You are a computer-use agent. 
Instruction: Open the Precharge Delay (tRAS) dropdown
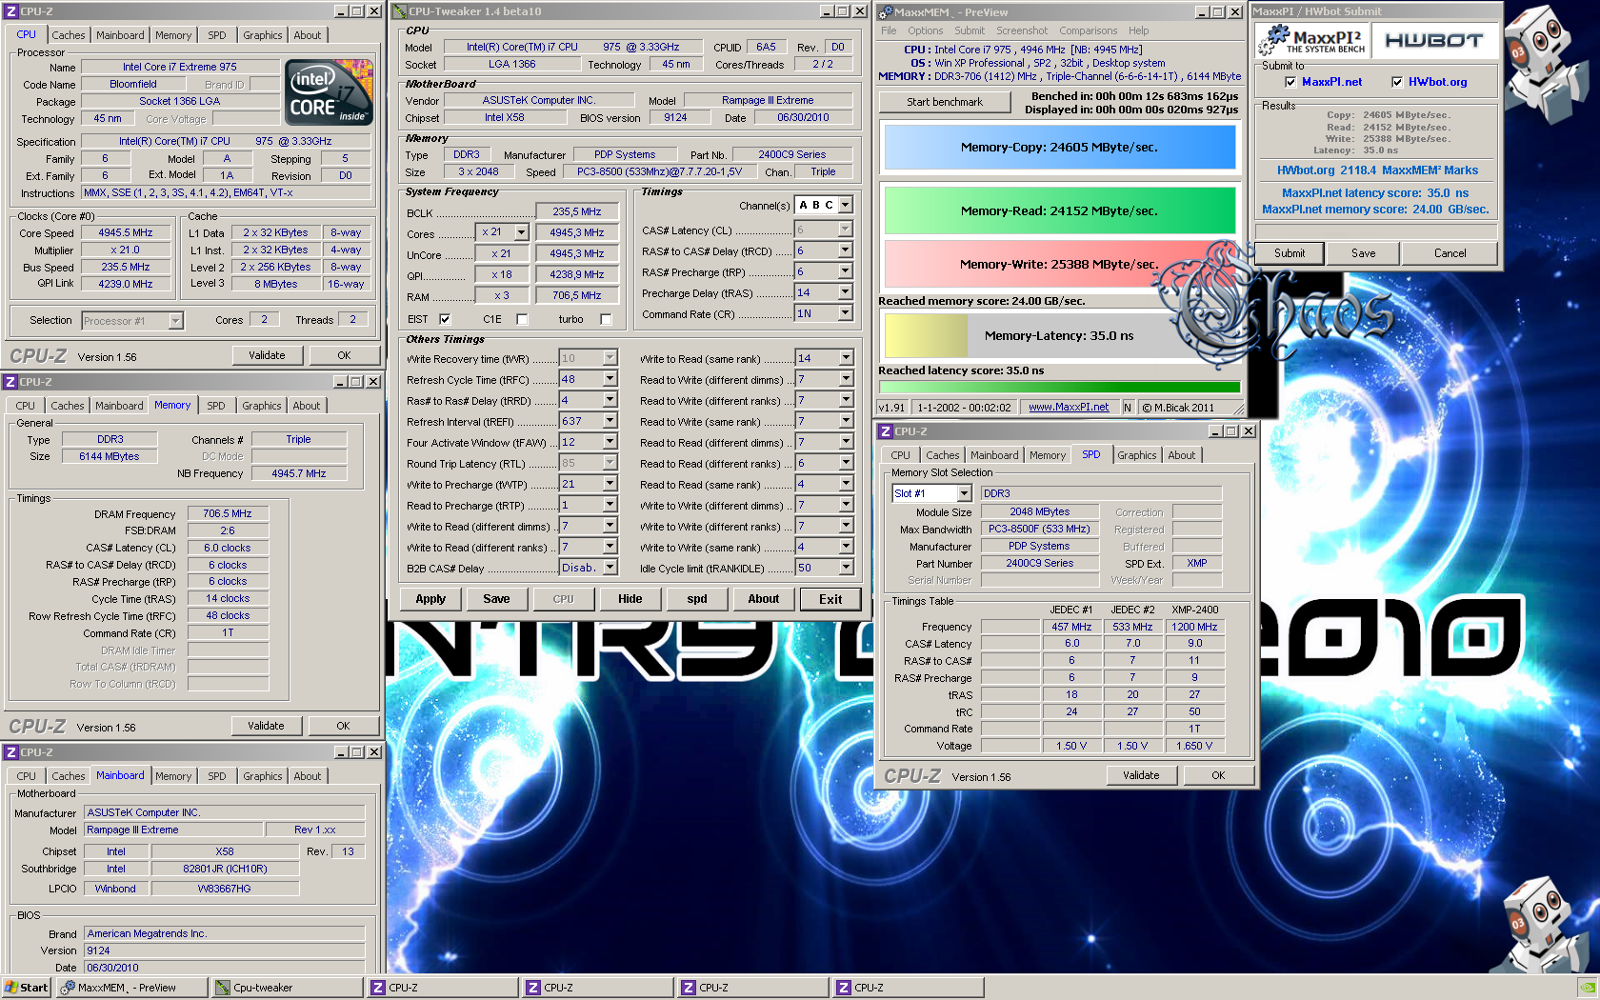click(x=845, y=292)
